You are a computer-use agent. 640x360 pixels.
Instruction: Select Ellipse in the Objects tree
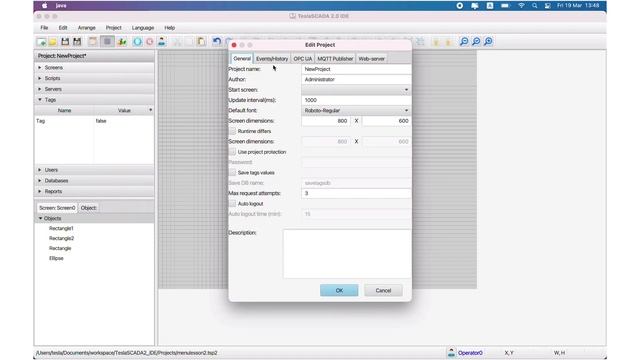[x=56, y=258]
